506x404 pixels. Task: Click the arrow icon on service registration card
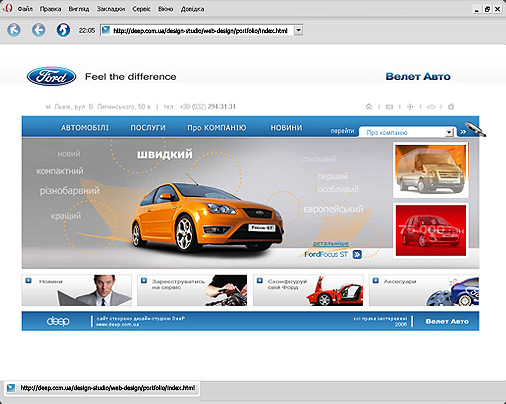(144, 281)
